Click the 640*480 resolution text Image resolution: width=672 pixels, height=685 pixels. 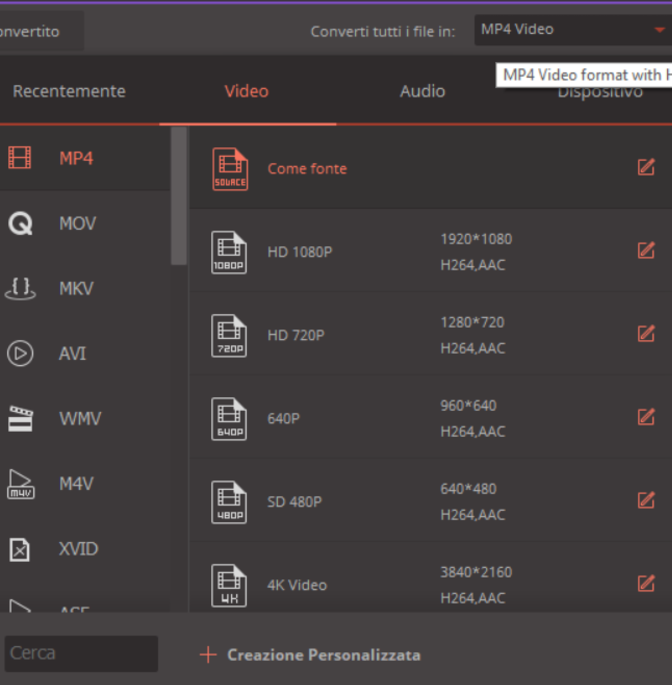pos(468,489)
